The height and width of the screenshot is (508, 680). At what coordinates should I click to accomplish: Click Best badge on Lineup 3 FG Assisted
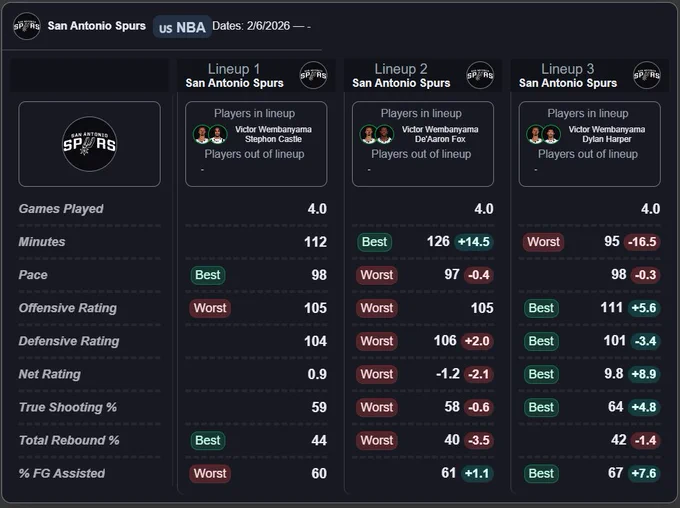(x=541, y=473)
